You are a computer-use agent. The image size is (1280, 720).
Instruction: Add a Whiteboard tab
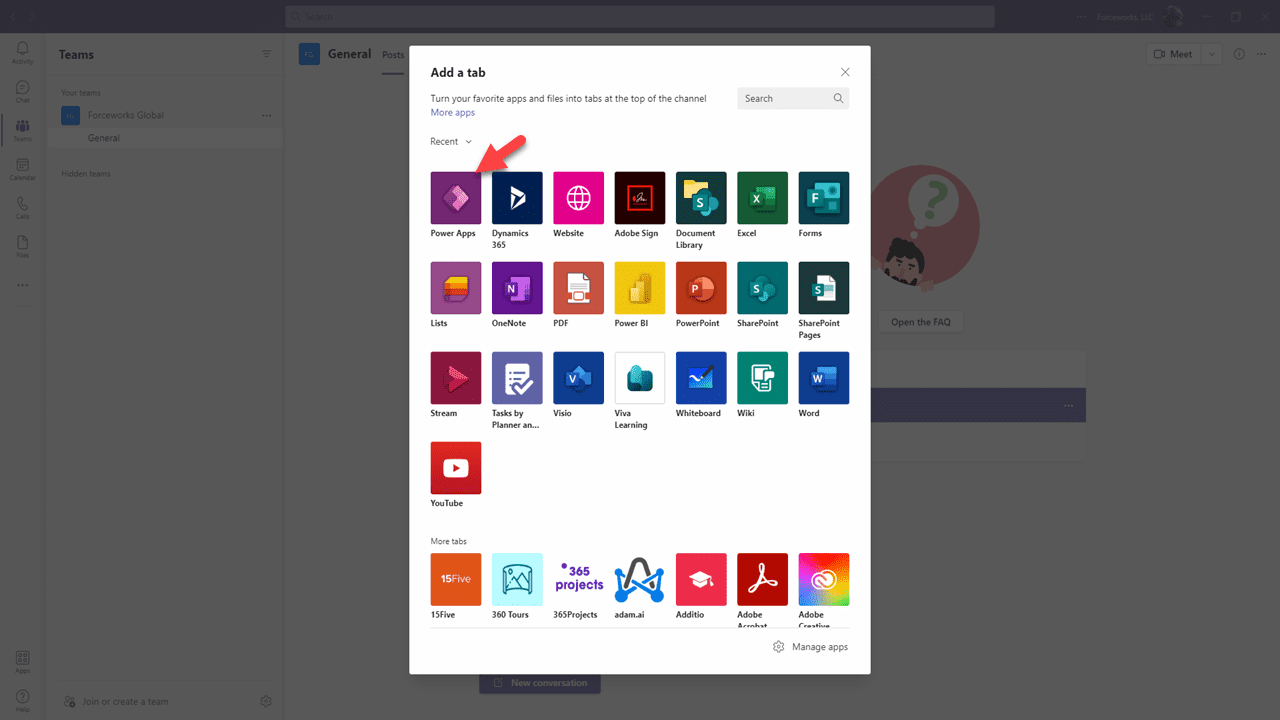pos(700,377)
